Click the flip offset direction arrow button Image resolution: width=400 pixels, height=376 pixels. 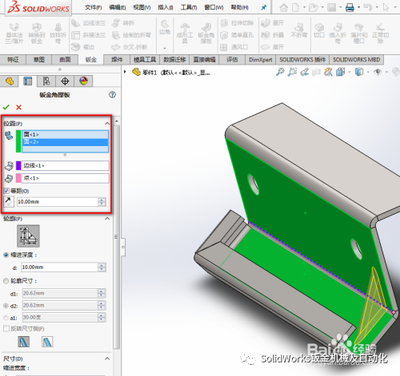pos(9,201)
